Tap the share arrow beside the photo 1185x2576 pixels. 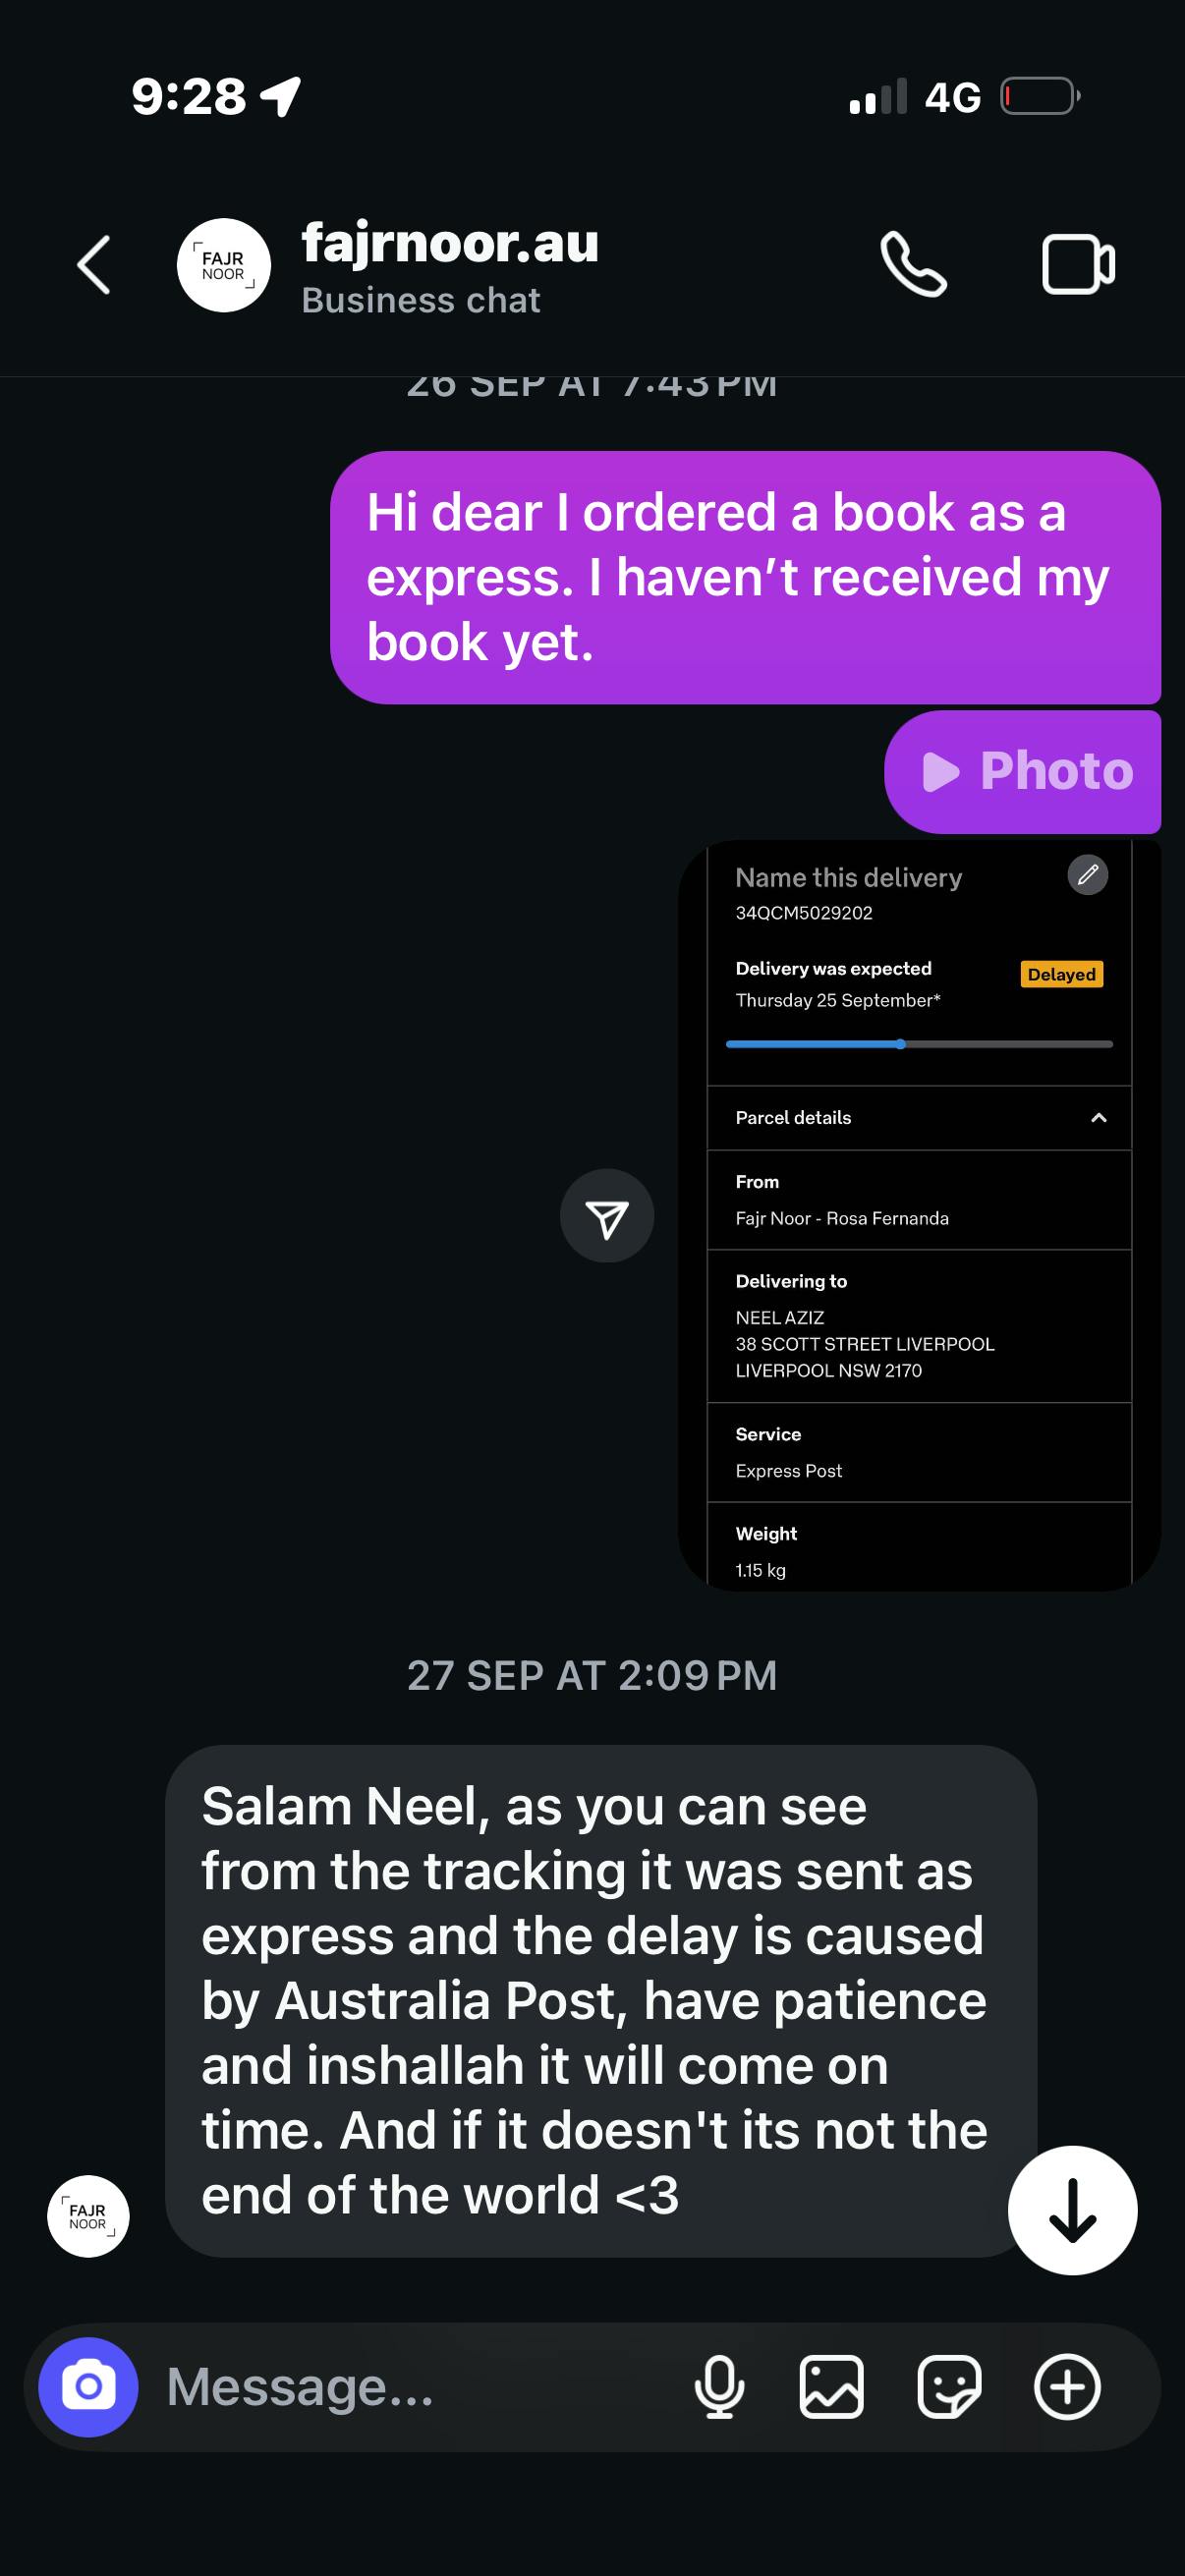[x=607, y=1216]
